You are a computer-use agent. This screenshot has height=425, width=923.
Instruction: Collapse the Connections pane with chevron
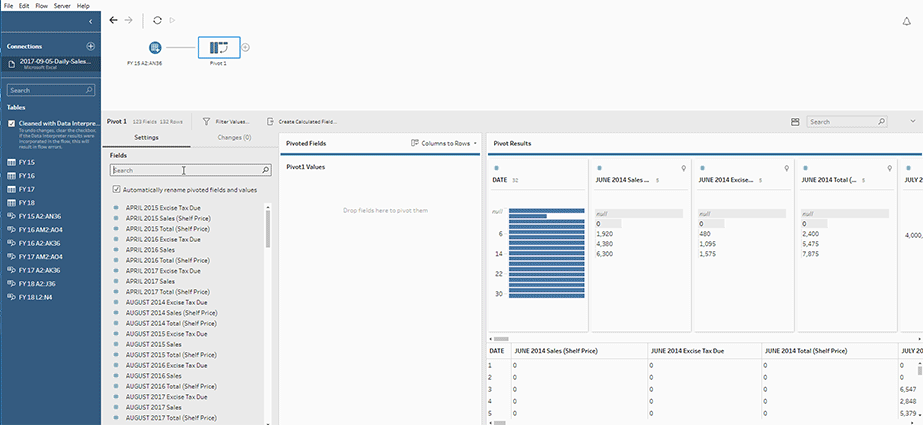point(90,20)
